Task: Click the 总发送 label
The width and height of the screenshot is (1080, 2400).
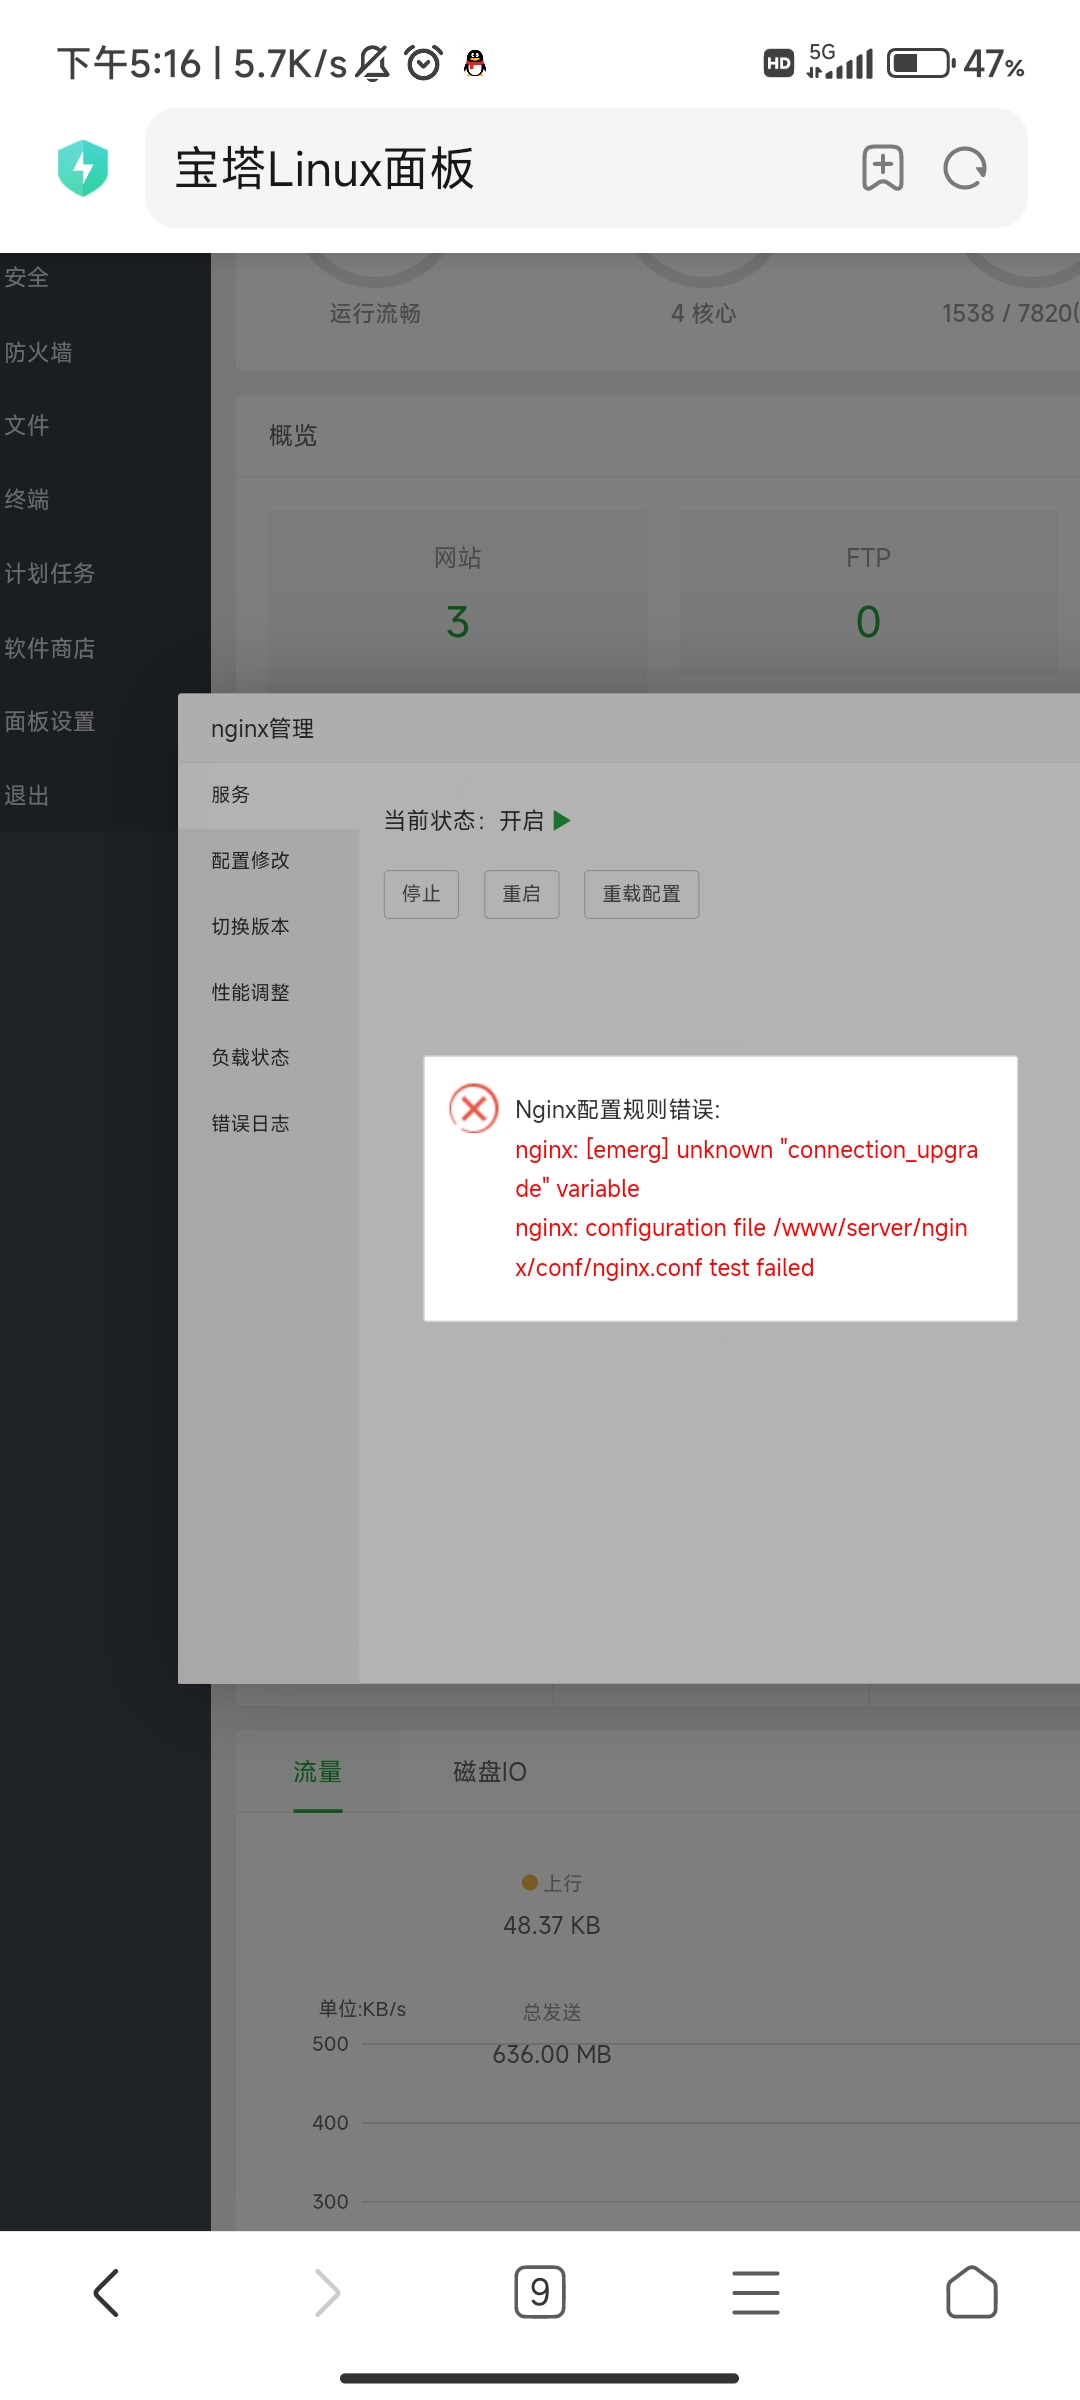Action: pyautogui.click(x=552, y=2012)
